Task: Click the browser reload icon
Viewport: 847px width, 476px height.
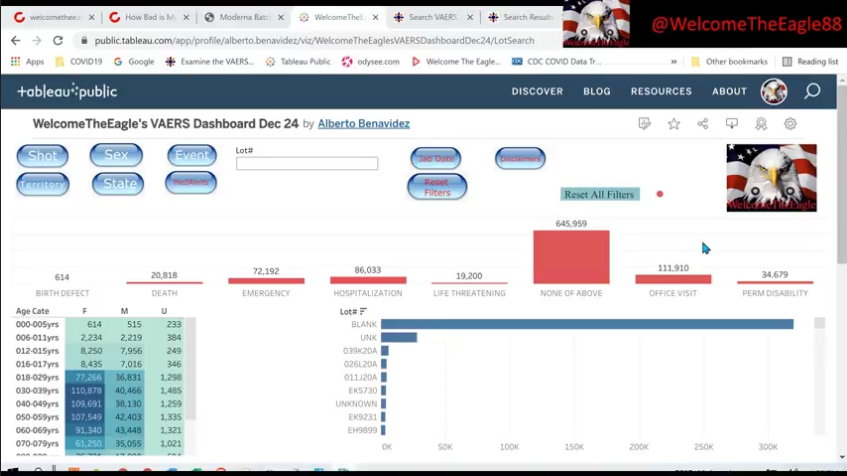Action: [58, 40]
